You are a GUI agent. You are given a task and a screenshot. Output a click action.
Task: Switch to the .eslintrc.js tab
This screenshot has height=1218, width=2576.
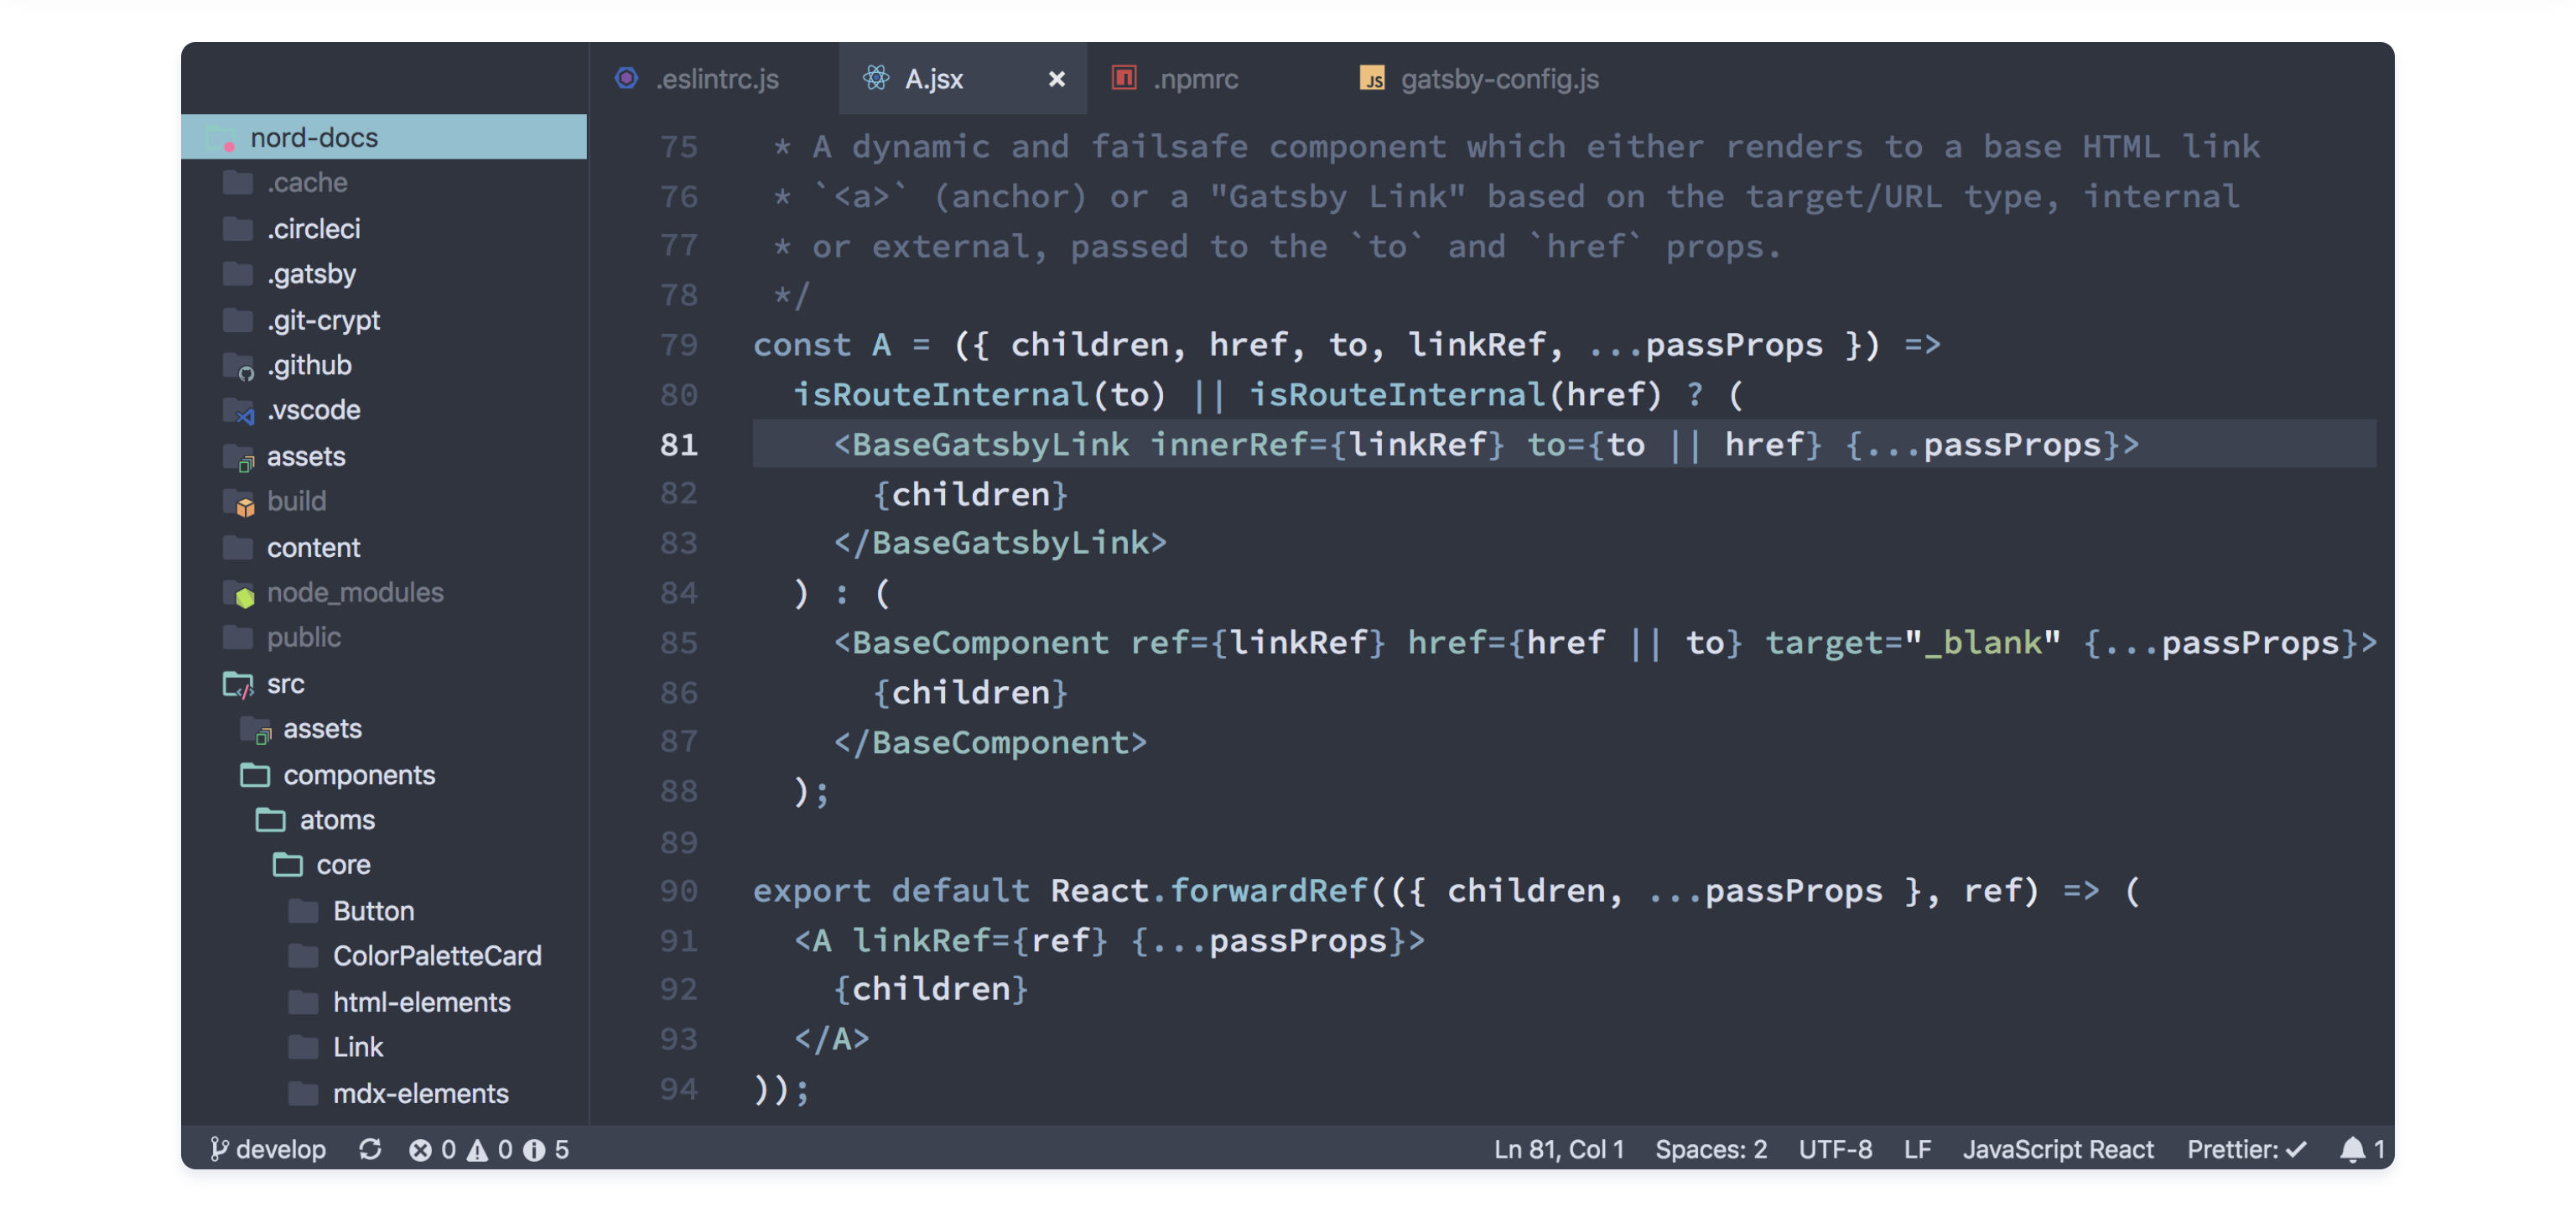click(x=716, y=79)
